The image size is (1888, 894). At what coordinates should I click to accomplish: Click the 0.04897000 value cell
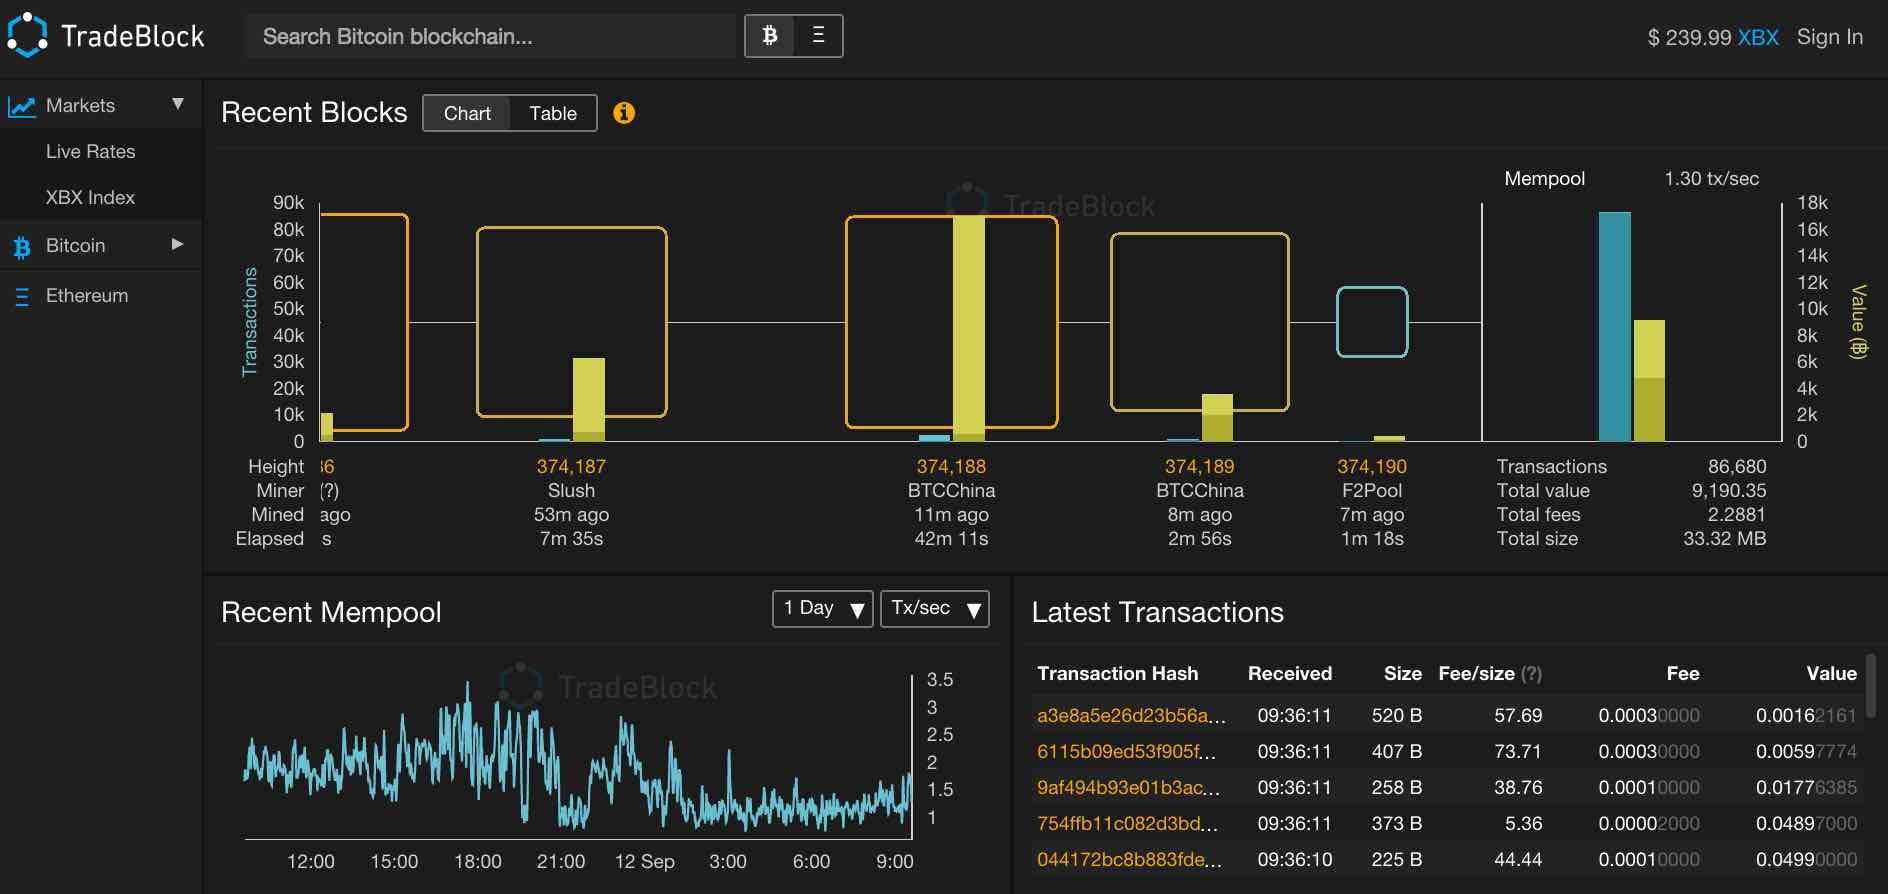1806,824
